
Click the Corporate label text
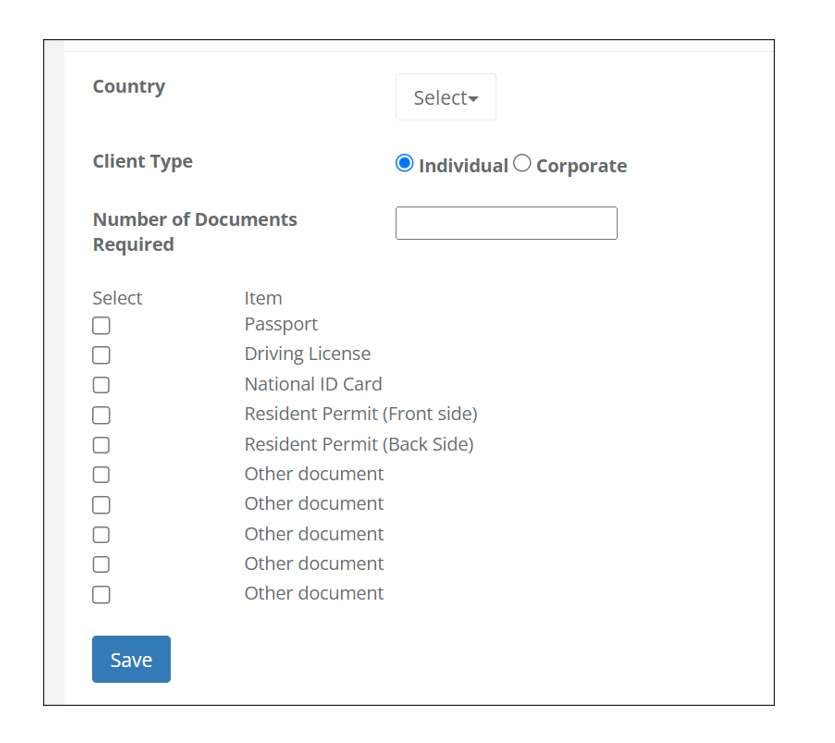tap(581, 166)
